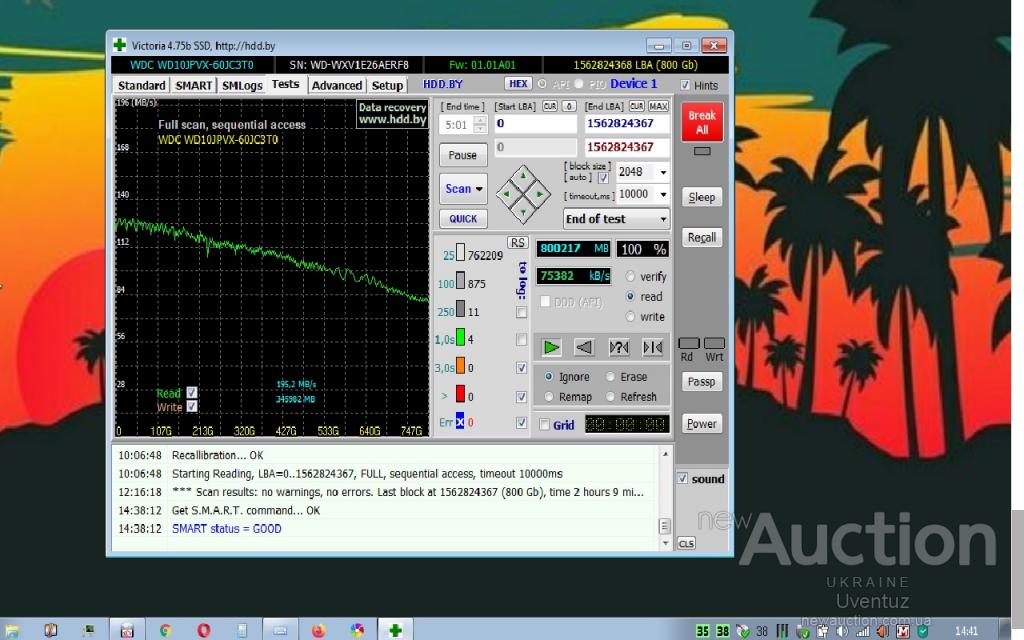Screen dimensions: 1024x640
Task: Click the Sleep button
Action: (x=702, y=197)
